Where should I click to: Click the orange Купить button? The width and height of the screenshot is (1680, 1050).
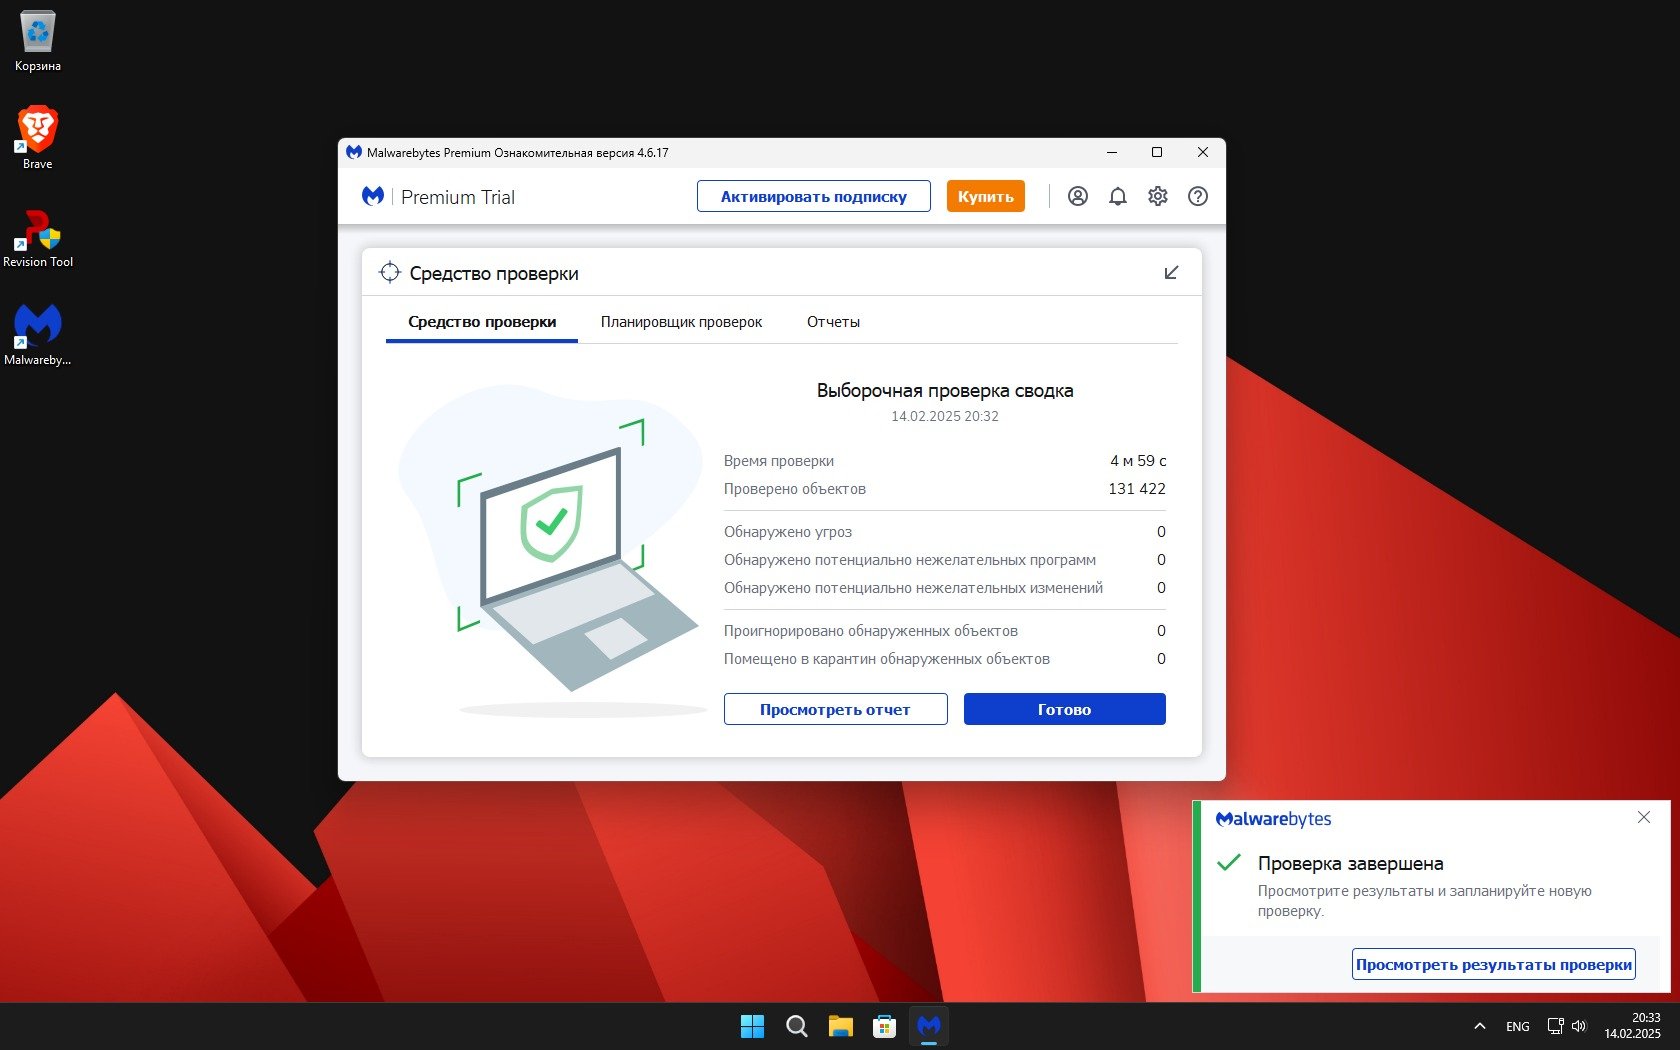[986, 197]
